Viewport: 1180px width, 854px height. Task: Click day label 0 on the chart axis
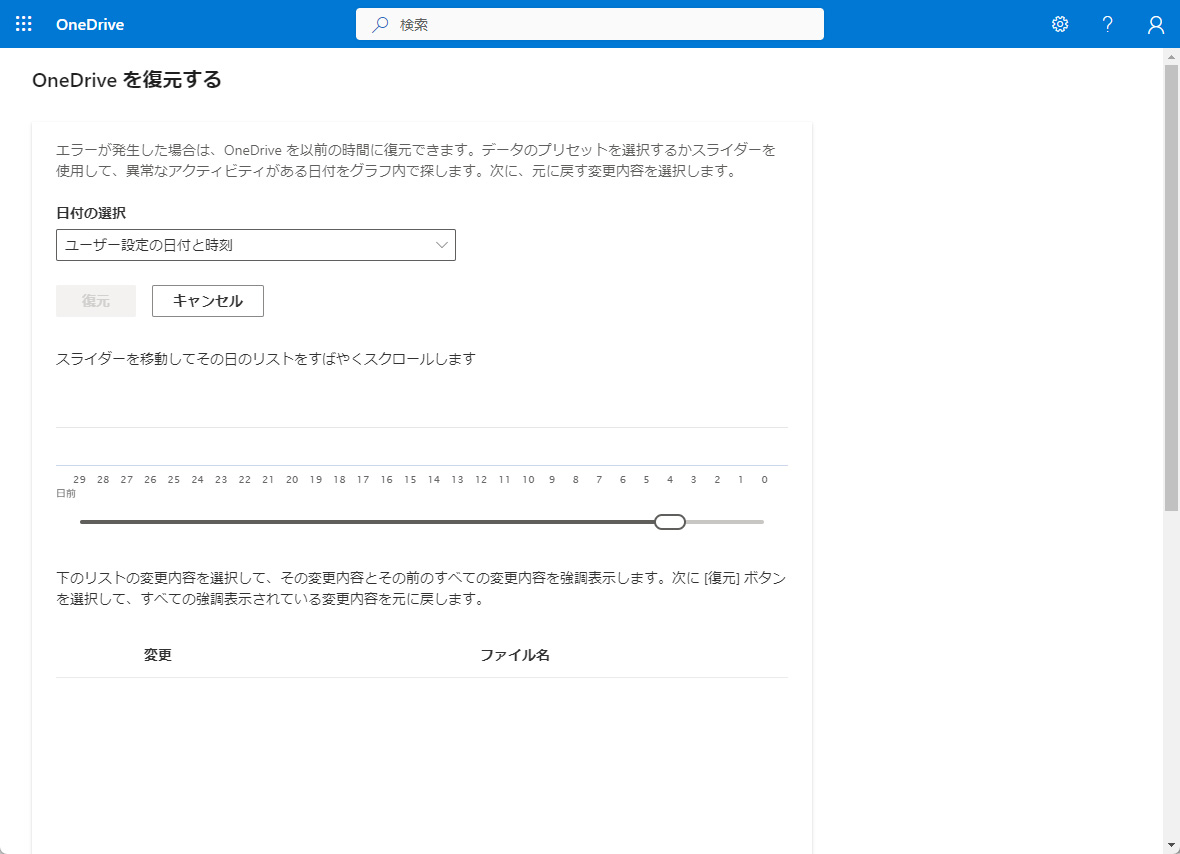click(765, 479)
